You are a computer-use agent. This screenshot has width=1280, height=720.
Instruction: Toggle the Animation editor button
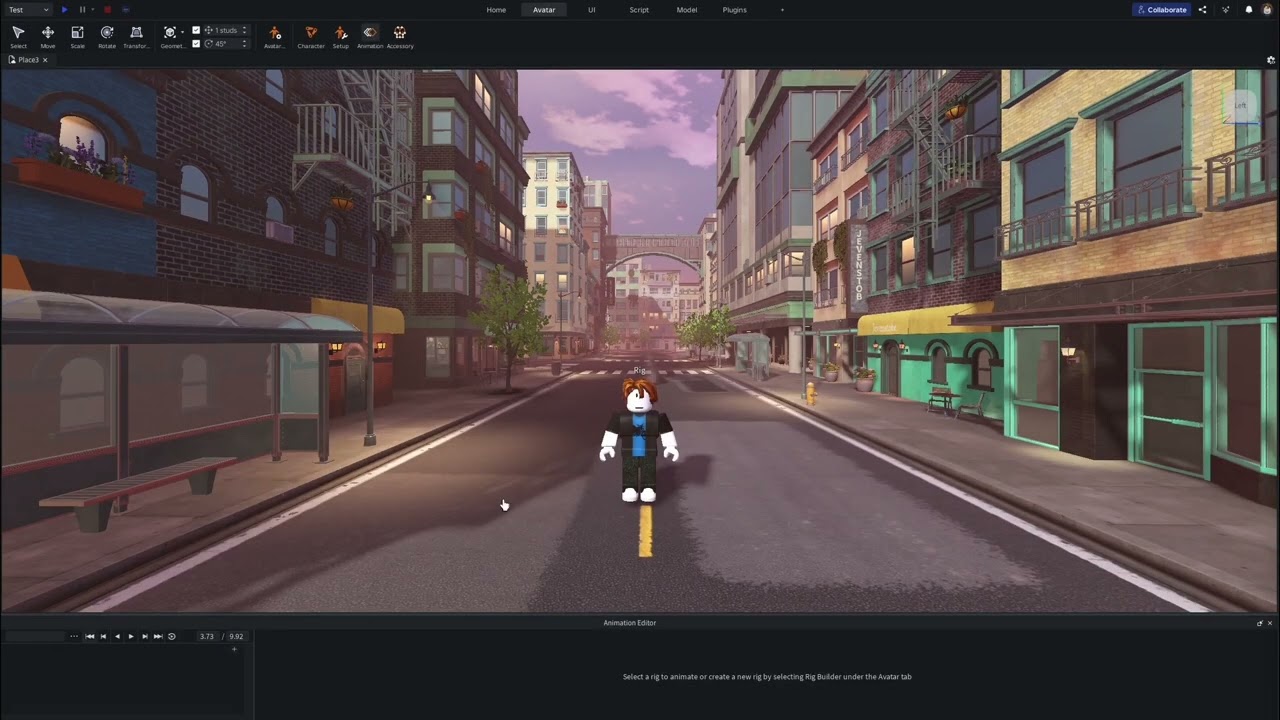(370, 36)
